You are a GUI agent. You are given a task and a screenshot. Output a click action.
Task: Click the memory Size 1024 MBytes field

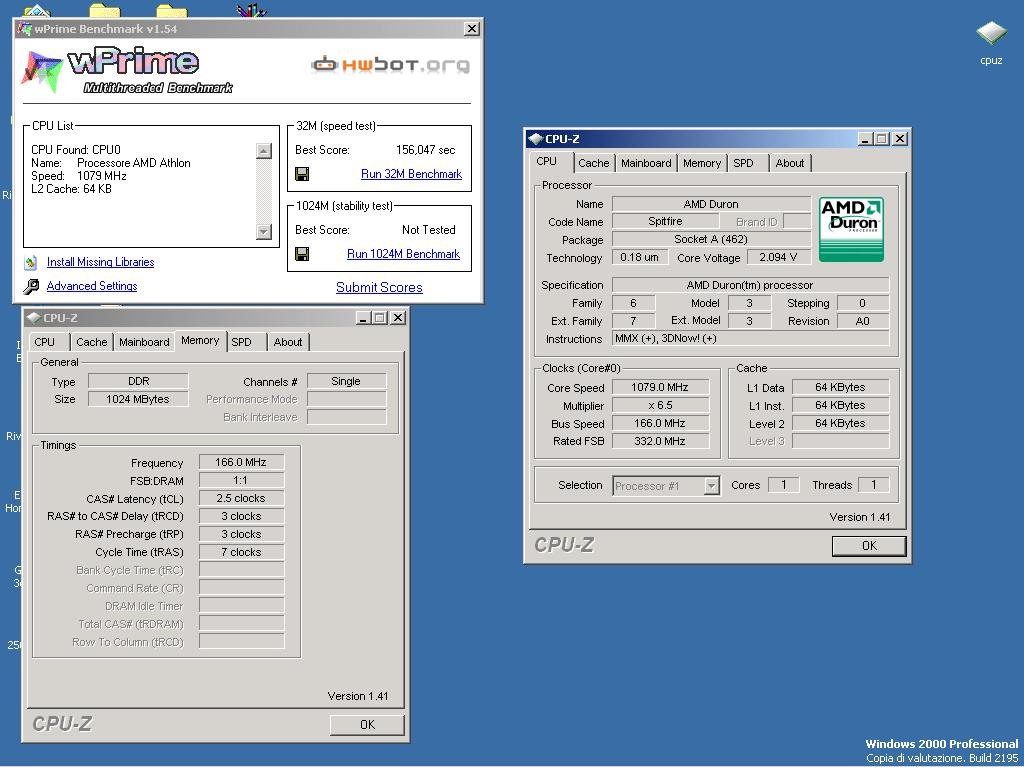click(x=138, y=399)
